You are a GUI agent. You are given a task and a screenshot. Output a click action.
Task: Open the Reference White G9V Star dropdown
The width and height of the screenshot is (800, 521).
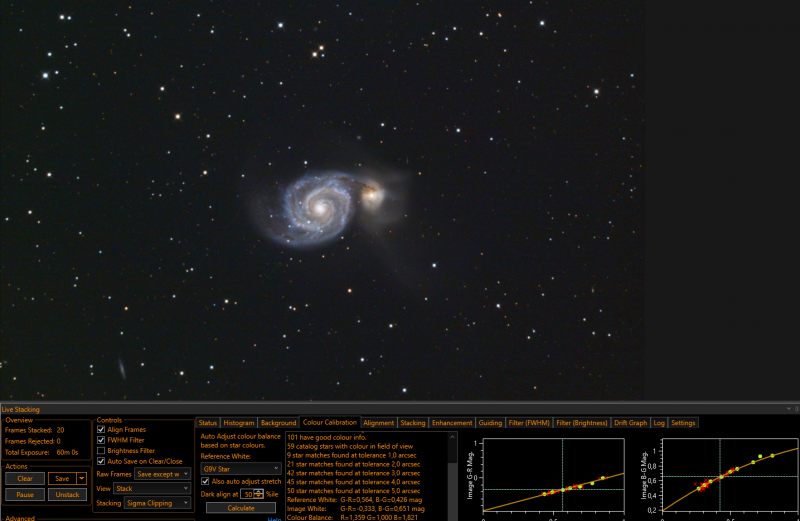(240, 468)
